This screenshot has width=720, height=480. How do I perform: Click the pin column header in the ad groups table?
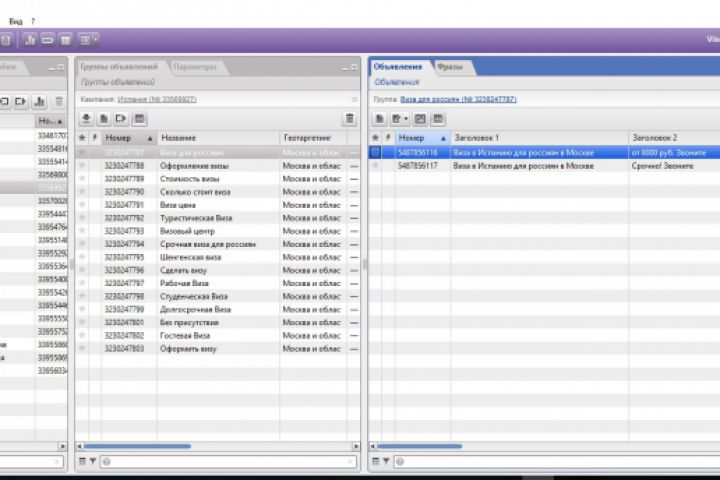[95, 138]
